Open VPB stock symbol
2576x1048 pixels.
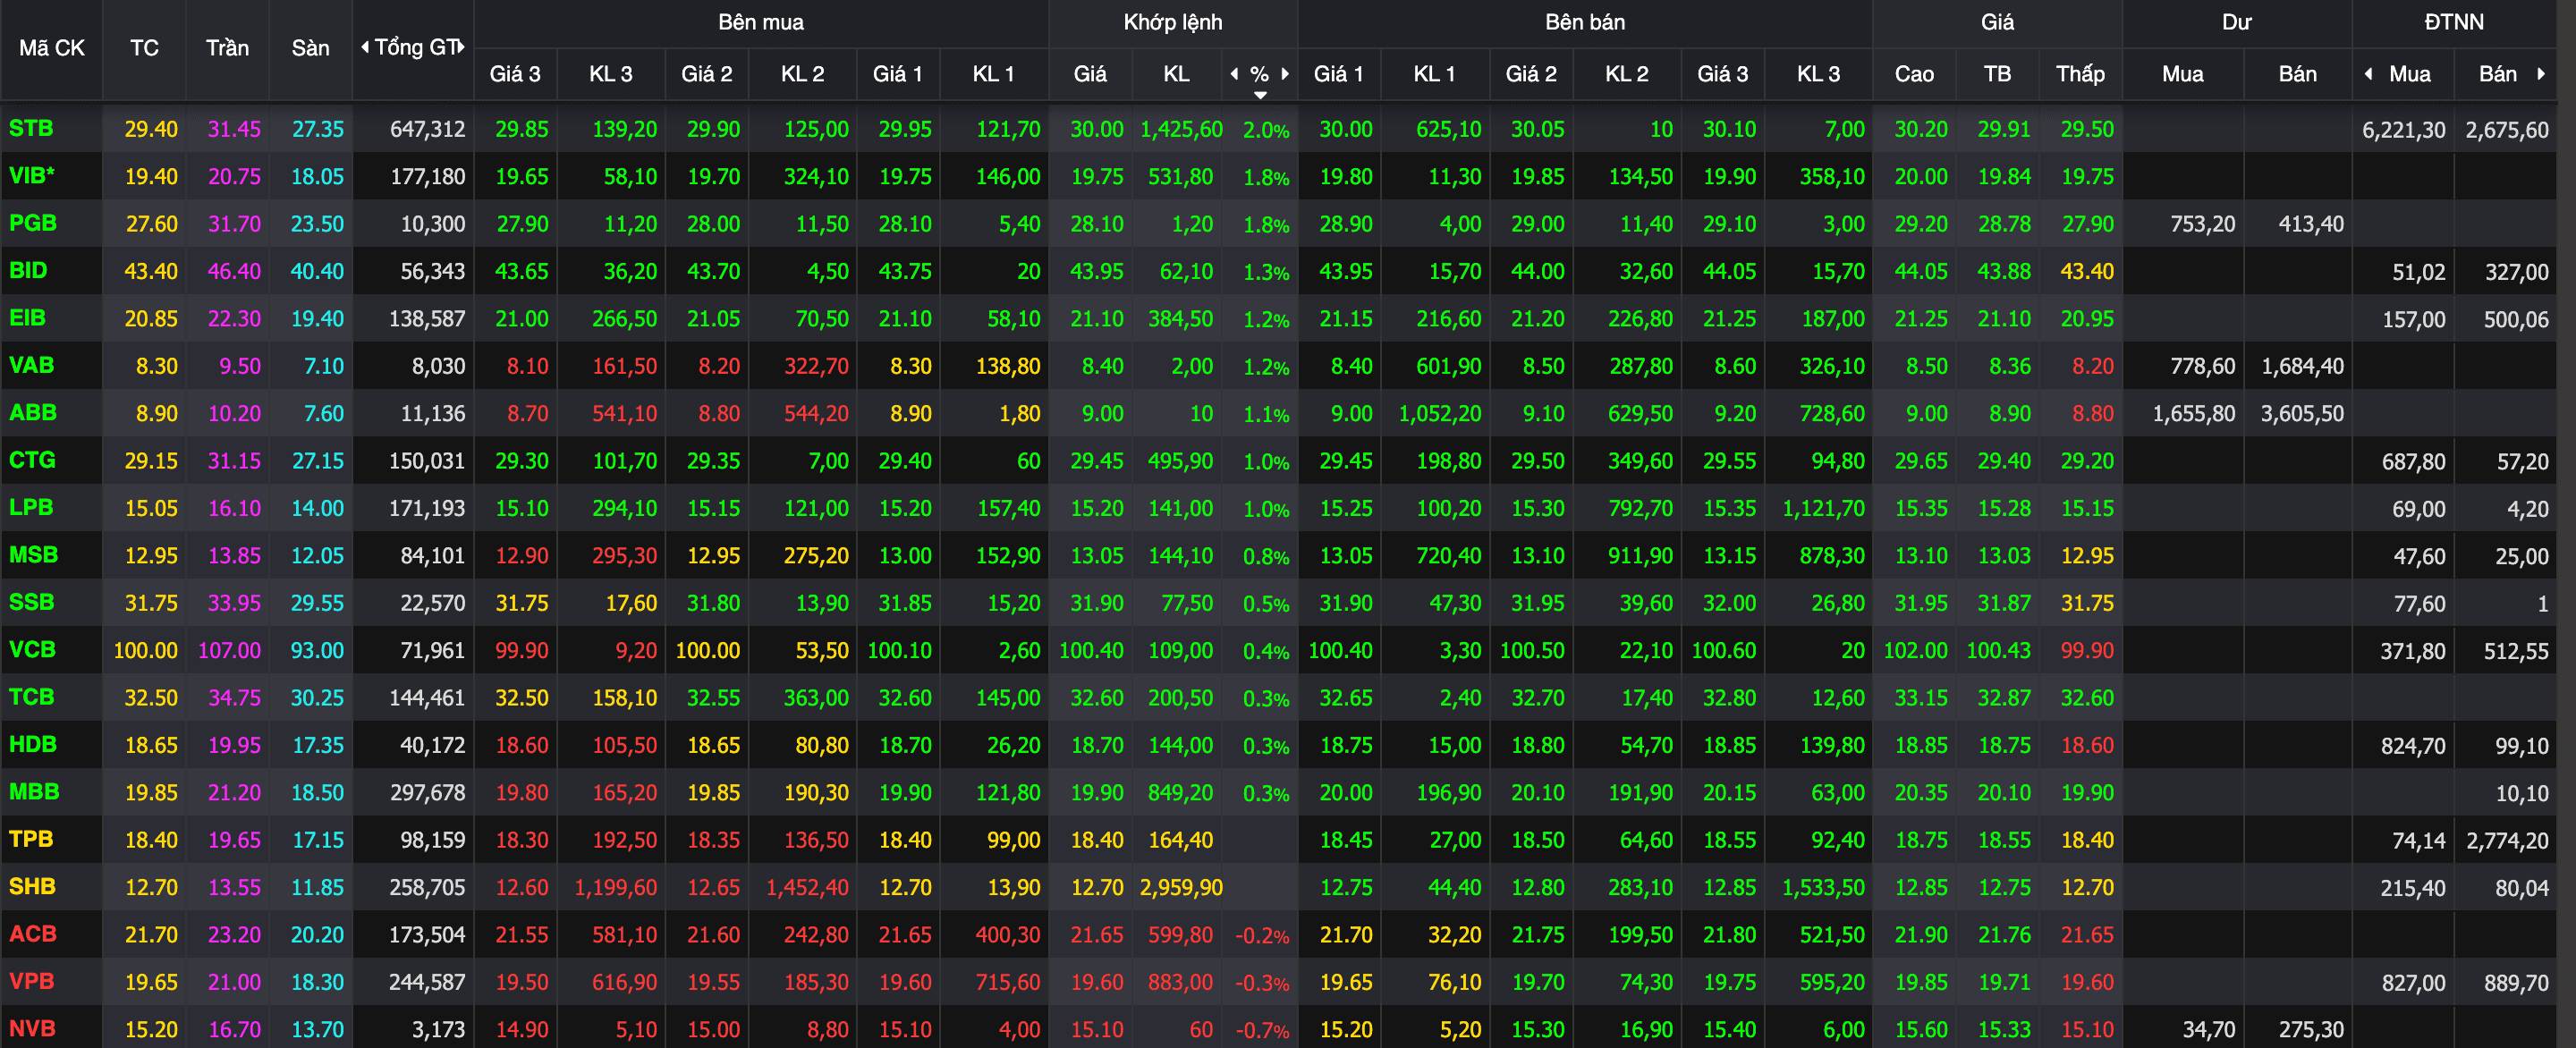31,981
